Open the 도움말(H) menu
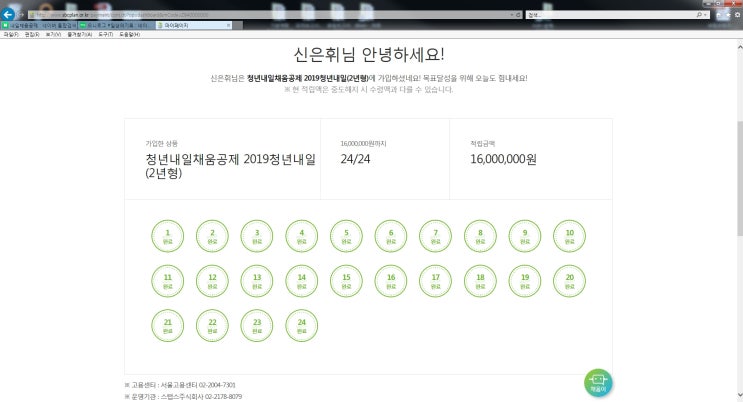Viewport: 743px width, 402px height. 129,35
